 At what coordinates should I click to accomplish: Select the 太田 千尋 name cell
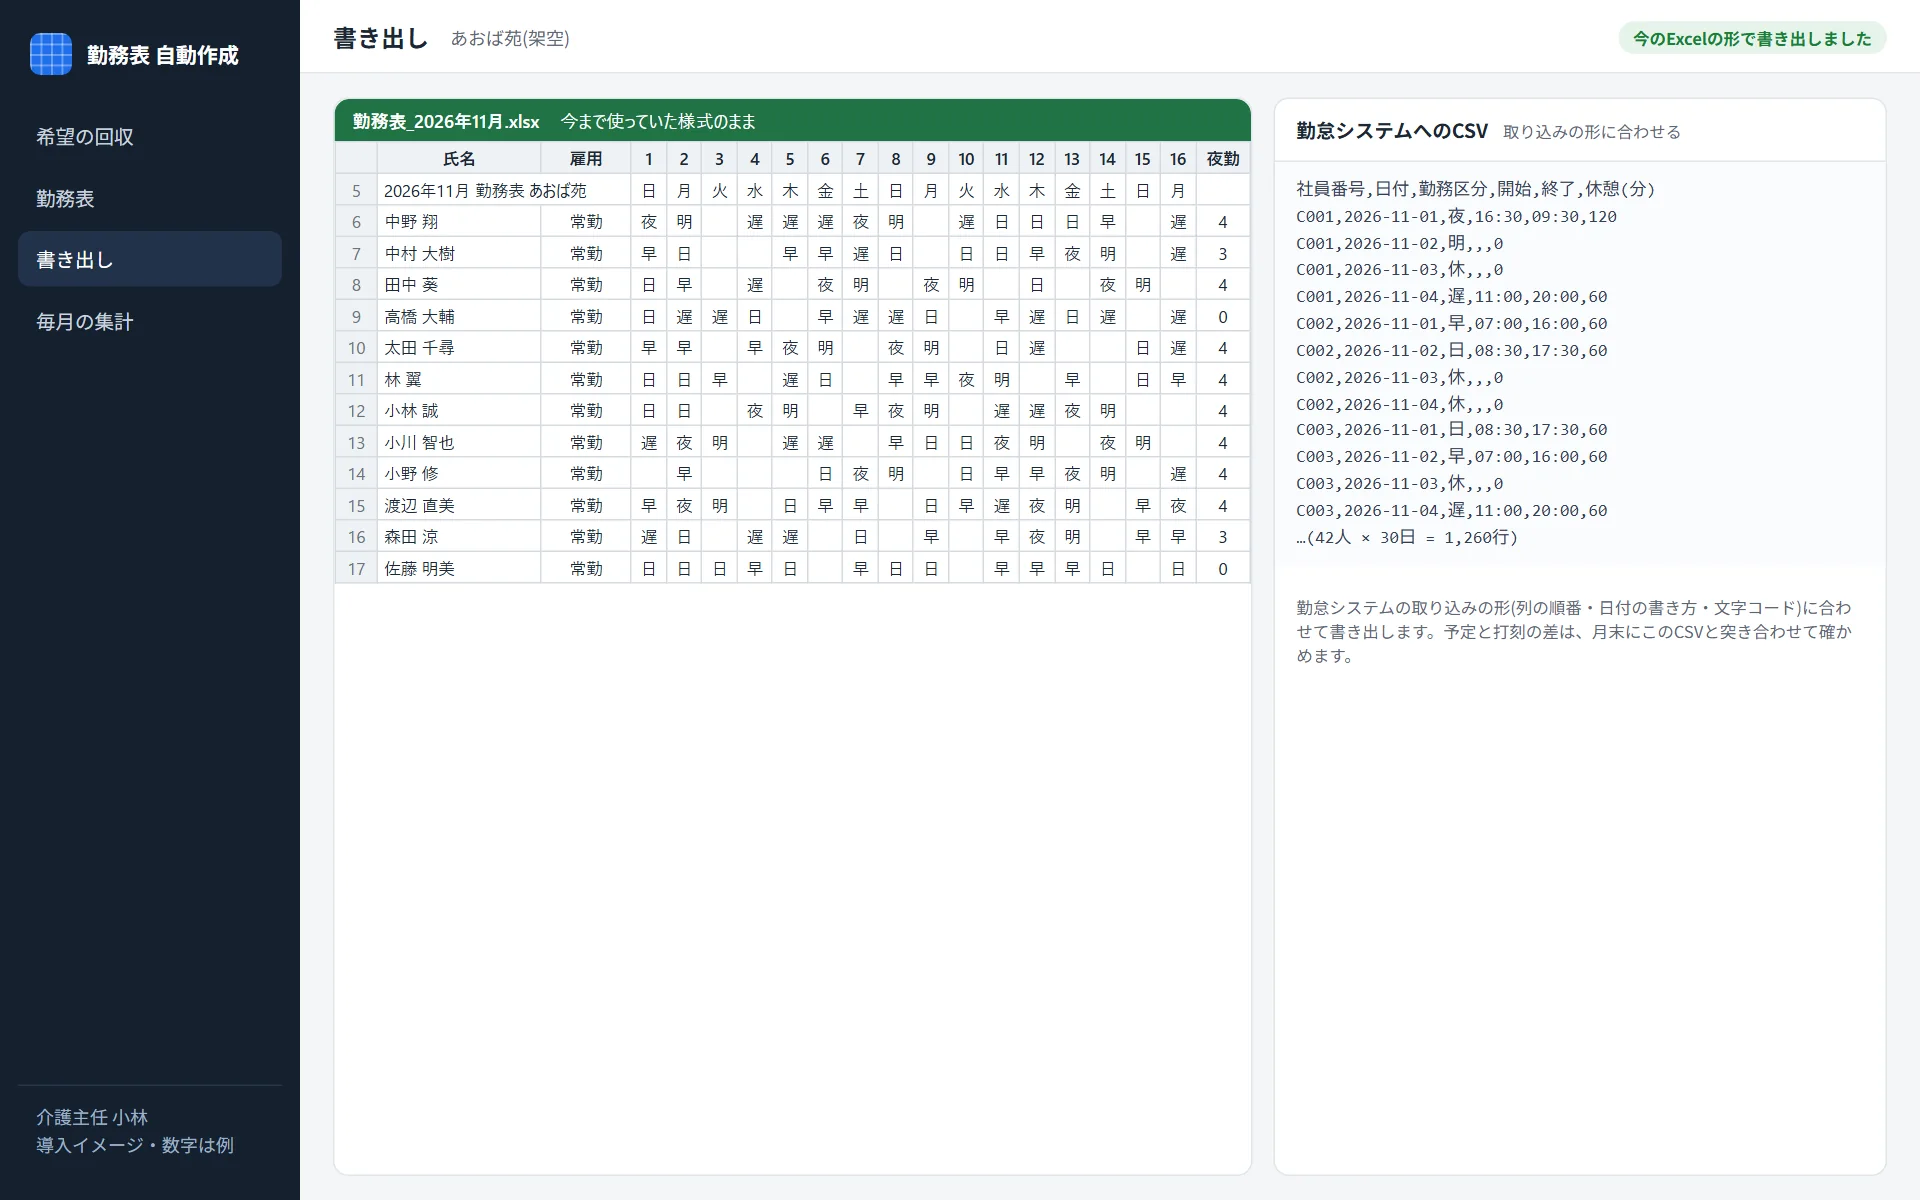(x=459, y=348)
